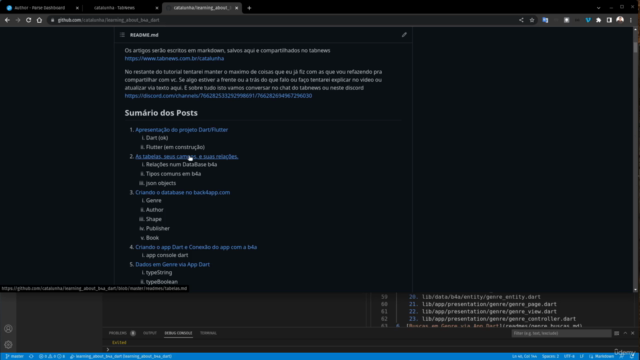
Task: Open 'Criando o database no back4app.com' link
Action: pos(182,192)
